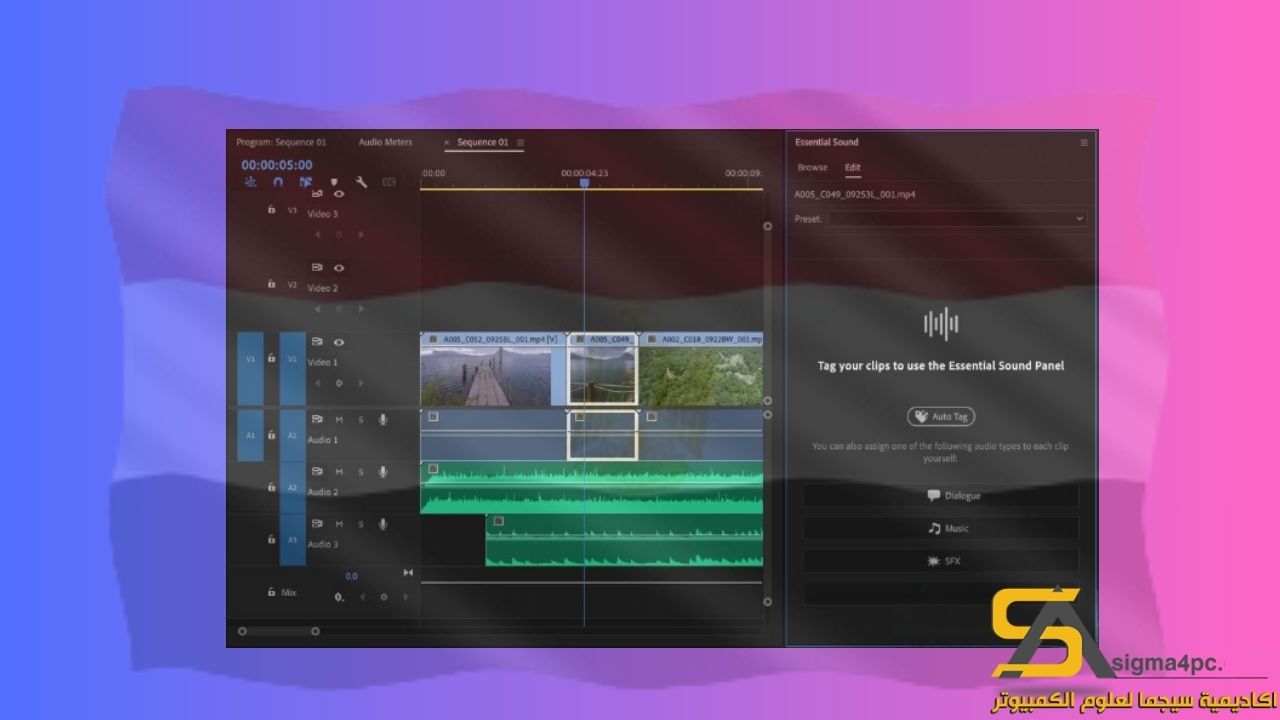The height and width of the screenshot is (720, 1280).
Task: Hide the Video 3 track output eye
Action: point(339,193)
